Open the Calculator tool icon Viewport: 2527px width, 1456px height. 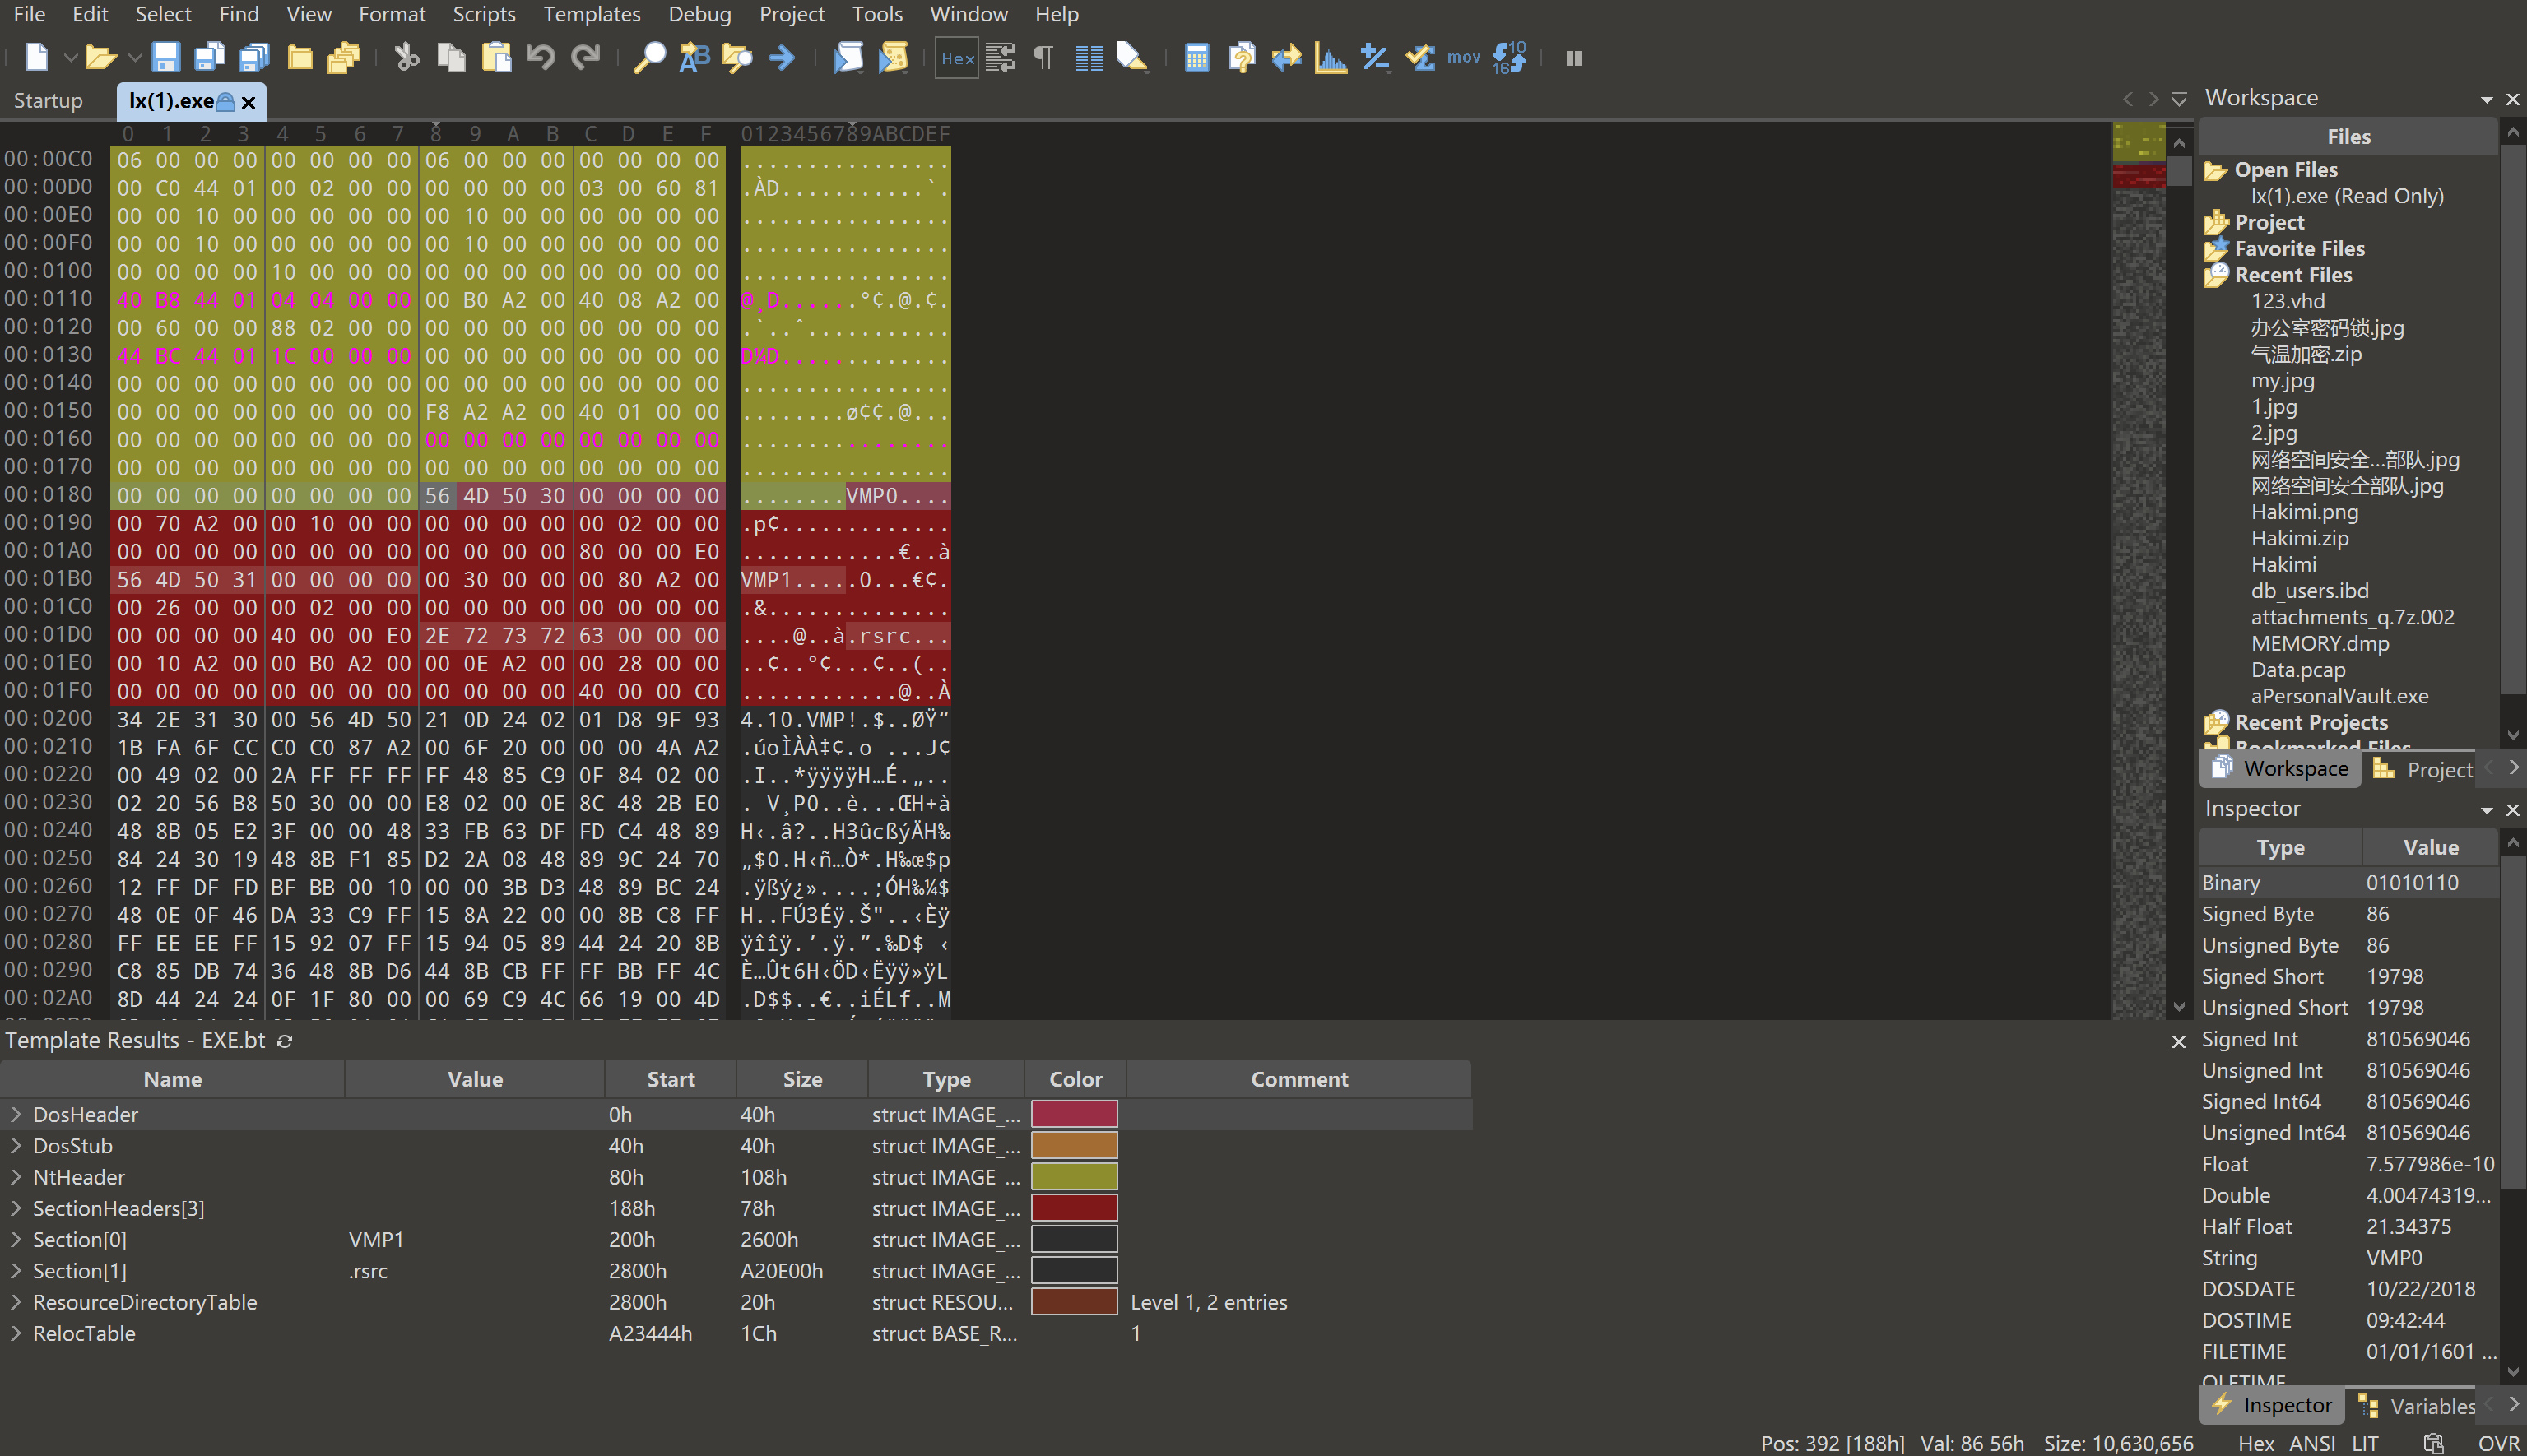1197,58
